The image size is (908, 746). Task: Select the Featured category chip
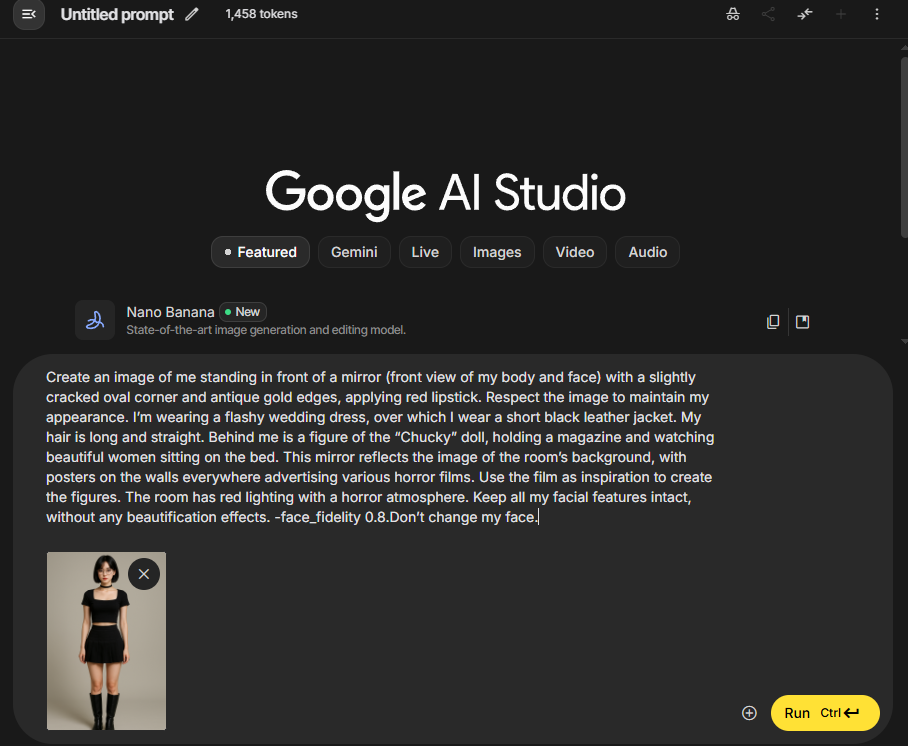260,252
